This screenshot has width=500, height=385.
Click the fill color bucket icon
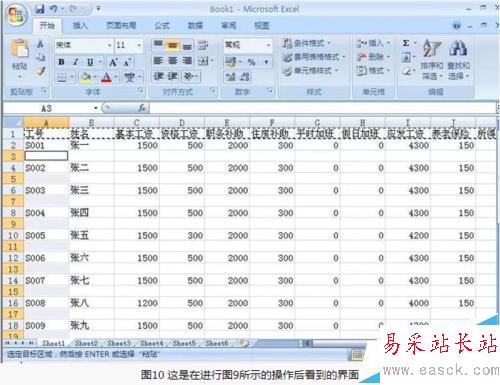[86, 77]
